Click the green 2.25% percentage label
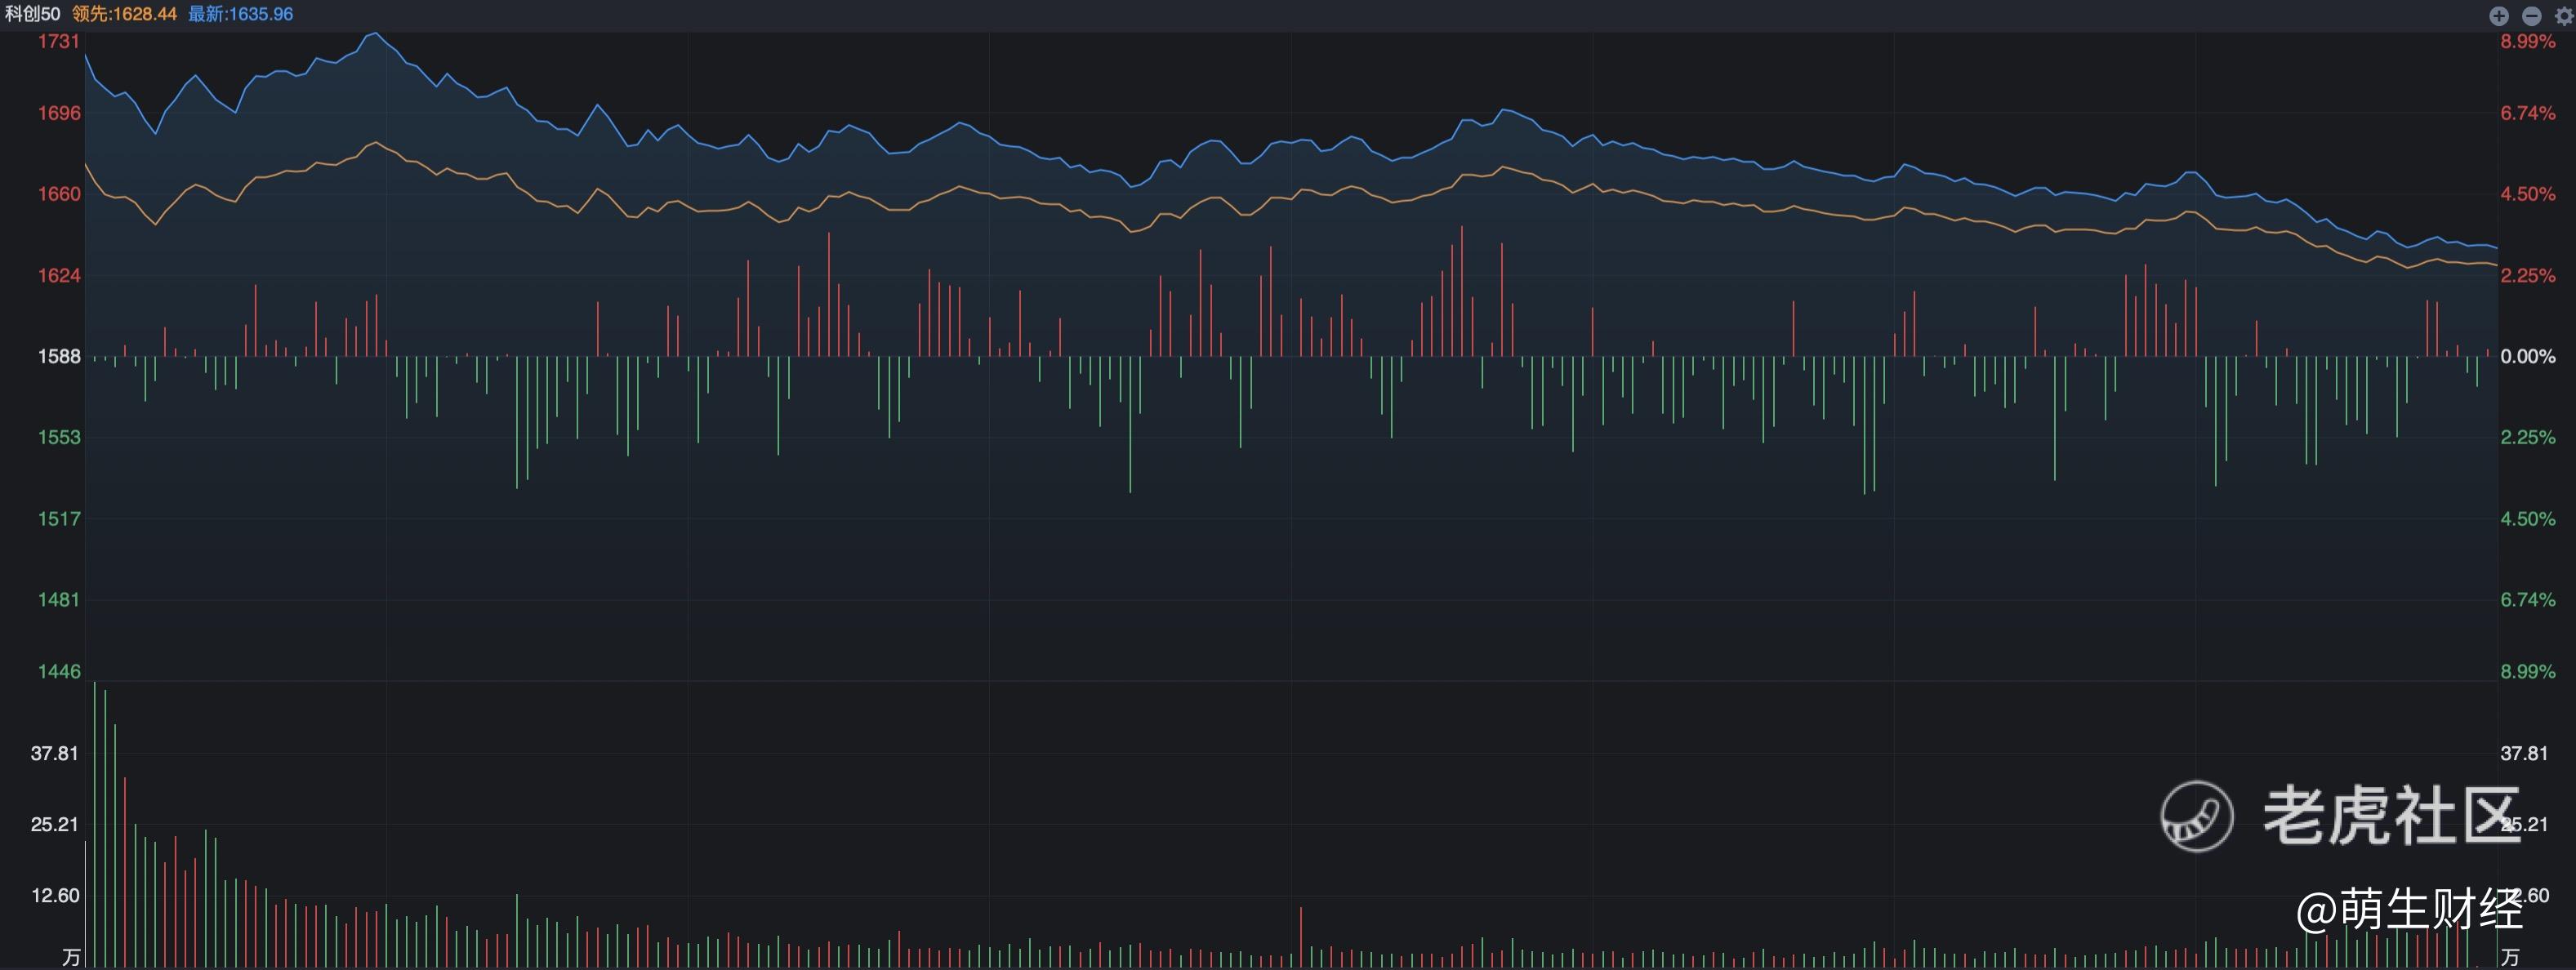This screenshot has width=2576, height=970. click(x=2528, y=437)
